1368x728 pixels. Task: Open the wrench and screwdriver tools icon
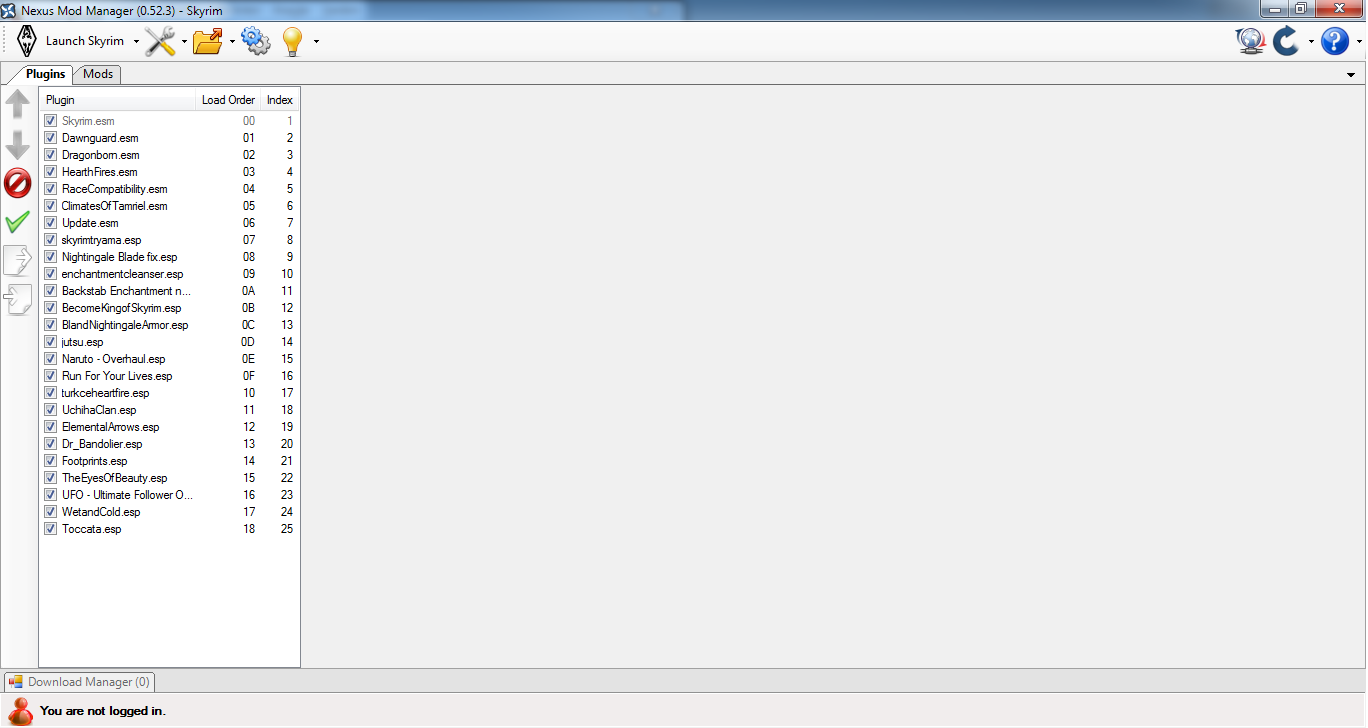[160, 41]
